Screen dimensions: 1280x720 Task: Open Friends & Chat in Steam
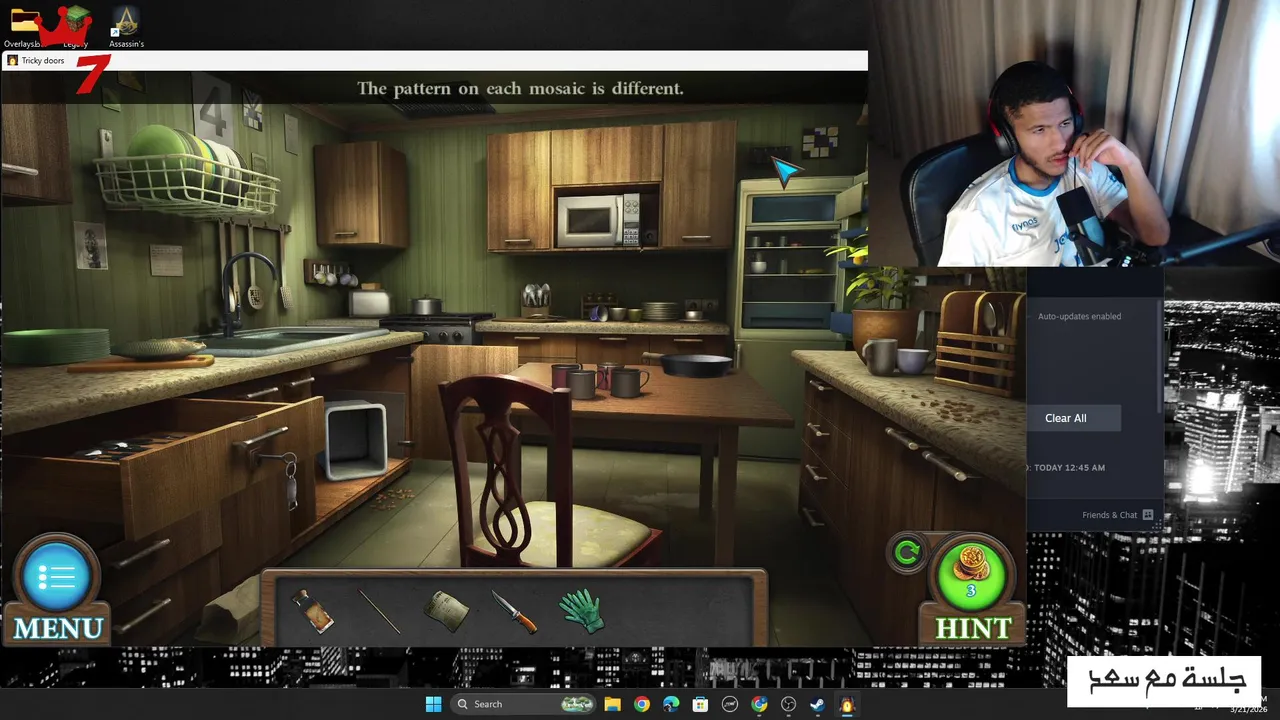coord(1109,515)
